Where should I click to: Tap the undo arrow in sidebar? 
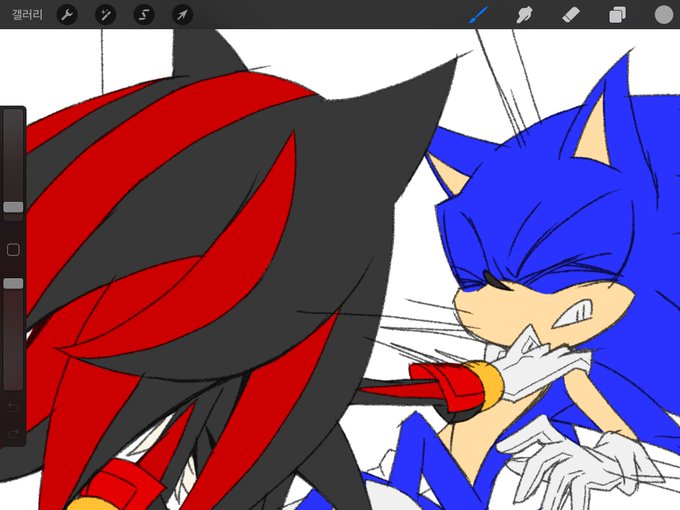point(13,407)
